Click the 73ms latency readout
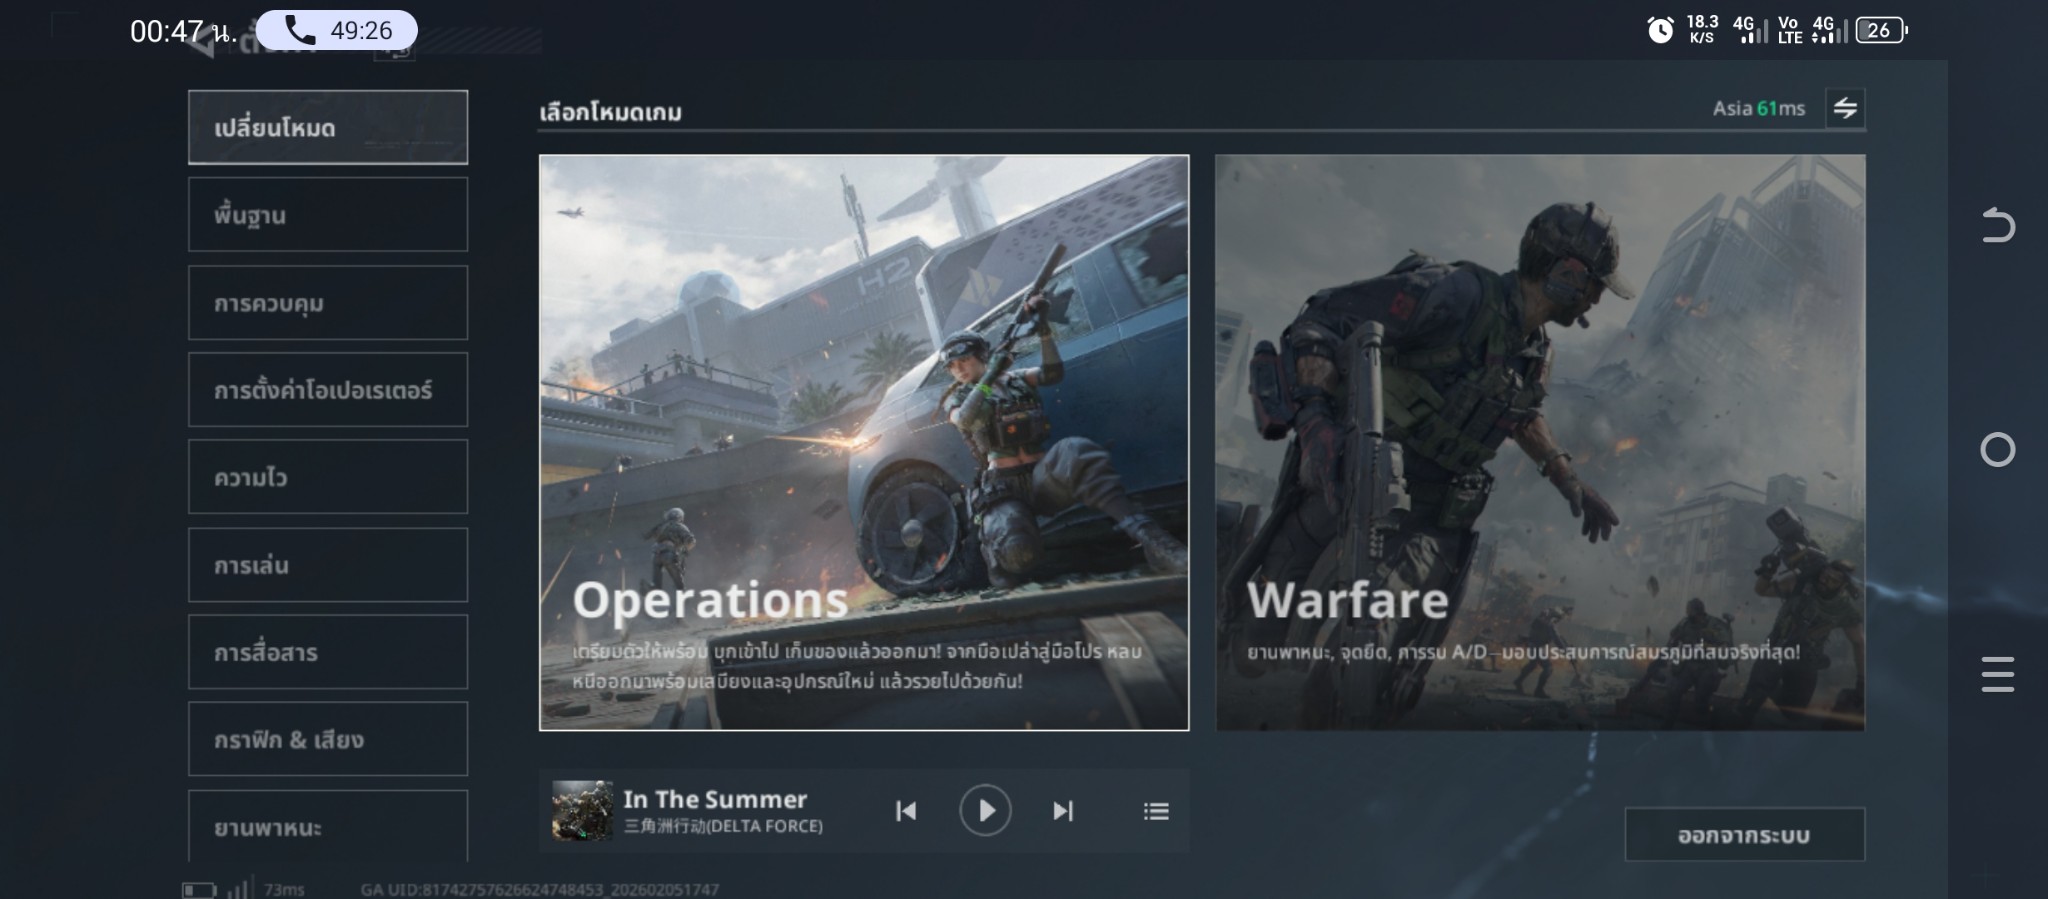The width and height of the screenshot is (2048, 899). (x=284, y=889)
